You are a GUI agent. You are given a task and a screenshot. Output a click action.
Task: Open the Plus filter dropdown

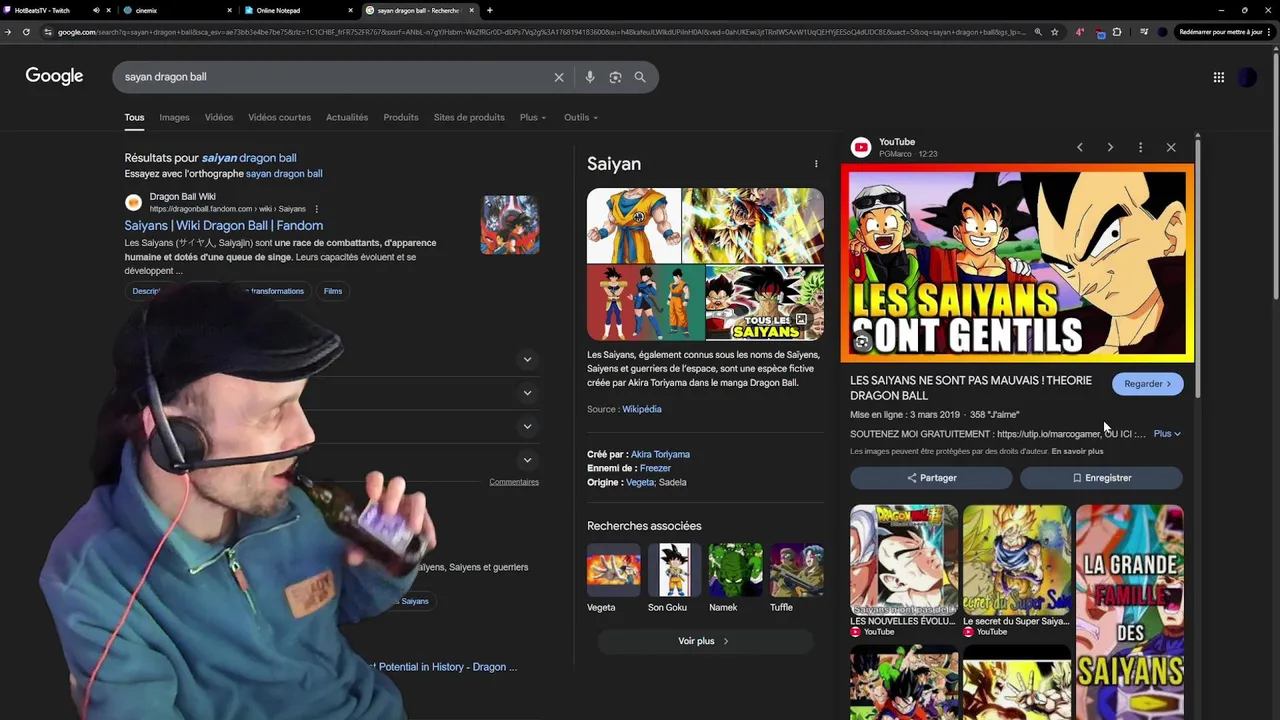point(533,117)
